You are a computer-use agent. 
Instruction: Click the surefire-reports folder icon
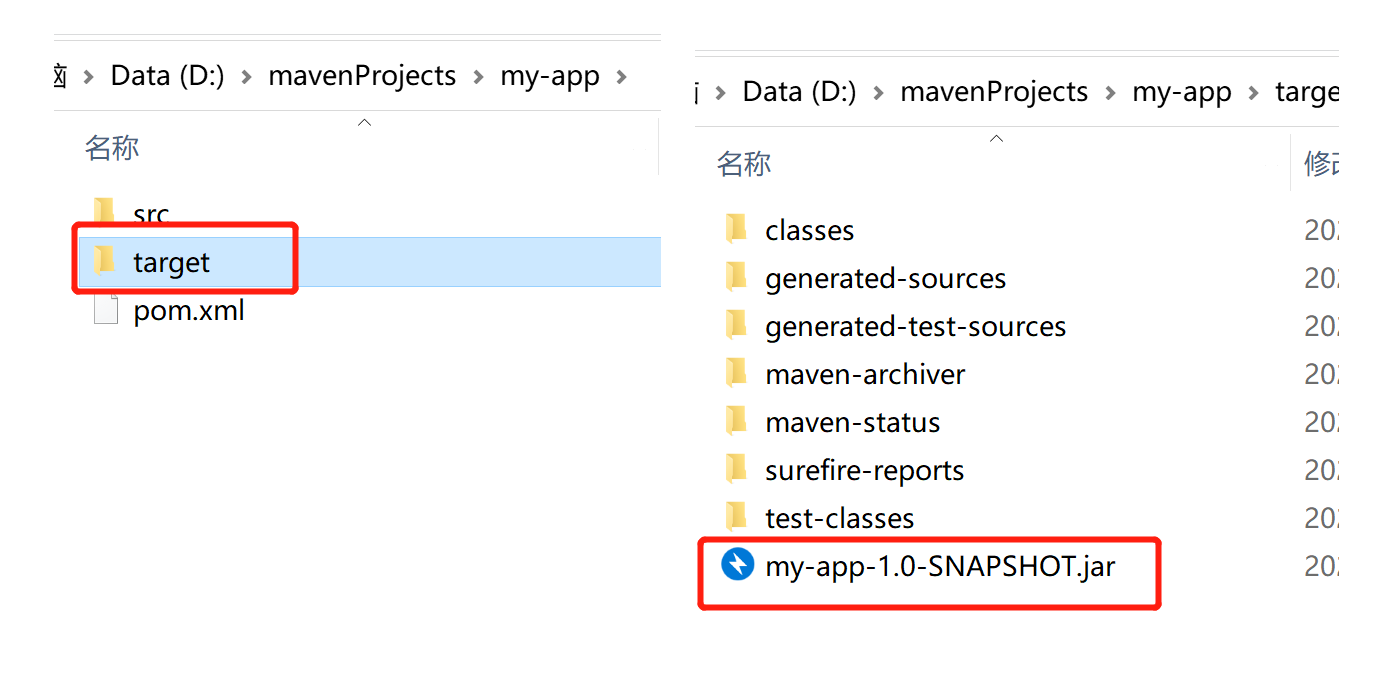click(x=736, y=469)
